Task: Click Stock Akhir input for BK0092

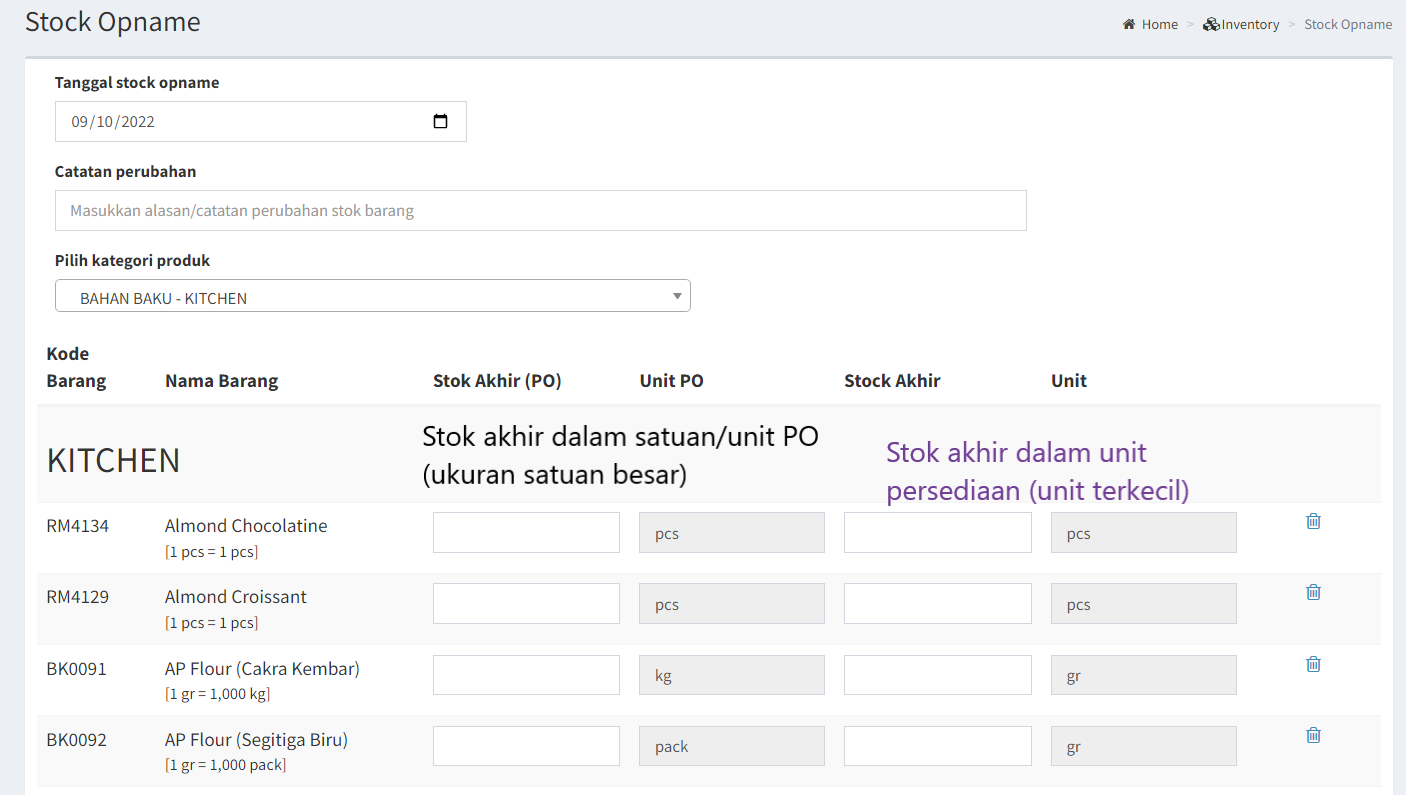Action: [x=937, y=746]
